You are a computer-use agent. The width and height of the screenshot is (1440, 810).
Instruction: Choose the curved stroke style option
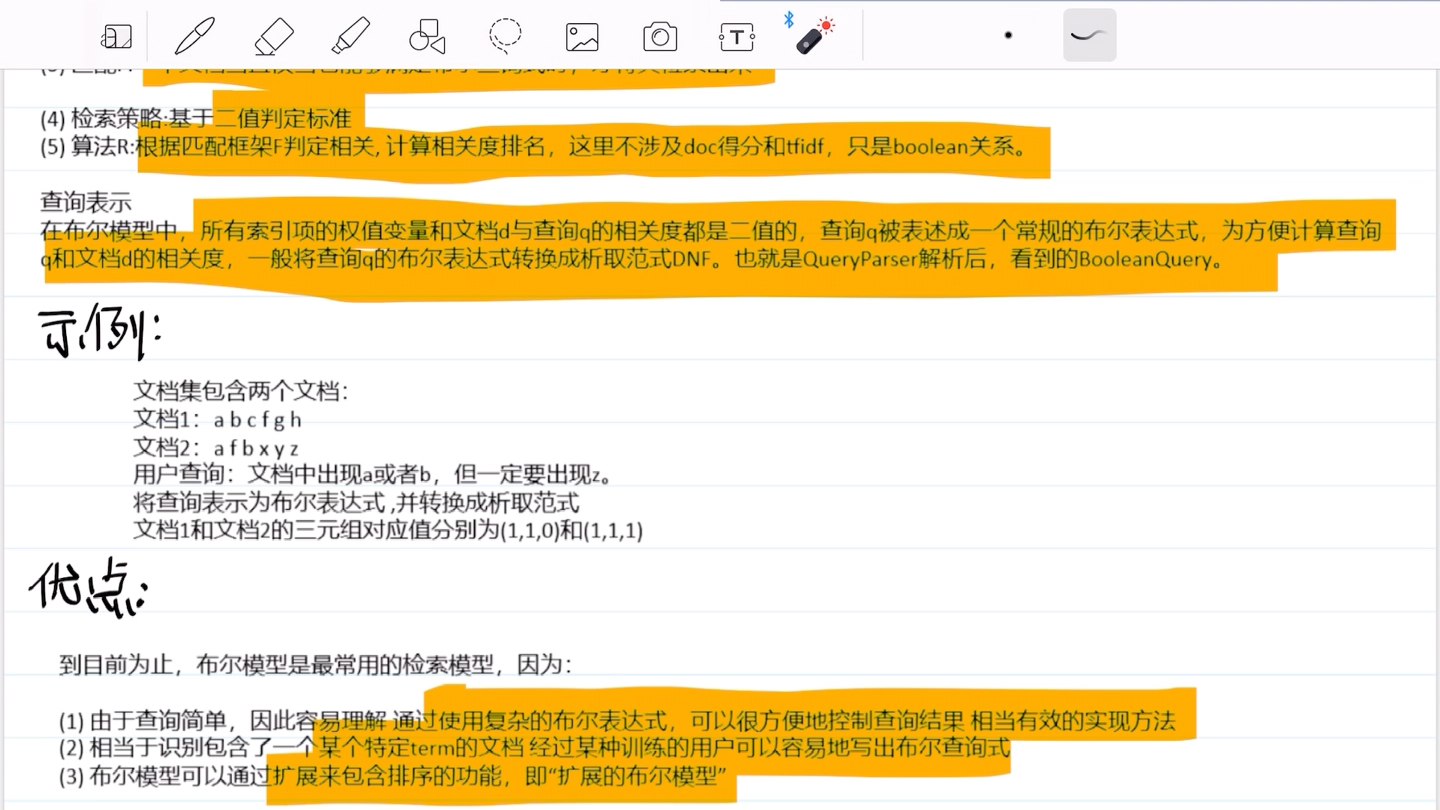(x=1089, y=35)
